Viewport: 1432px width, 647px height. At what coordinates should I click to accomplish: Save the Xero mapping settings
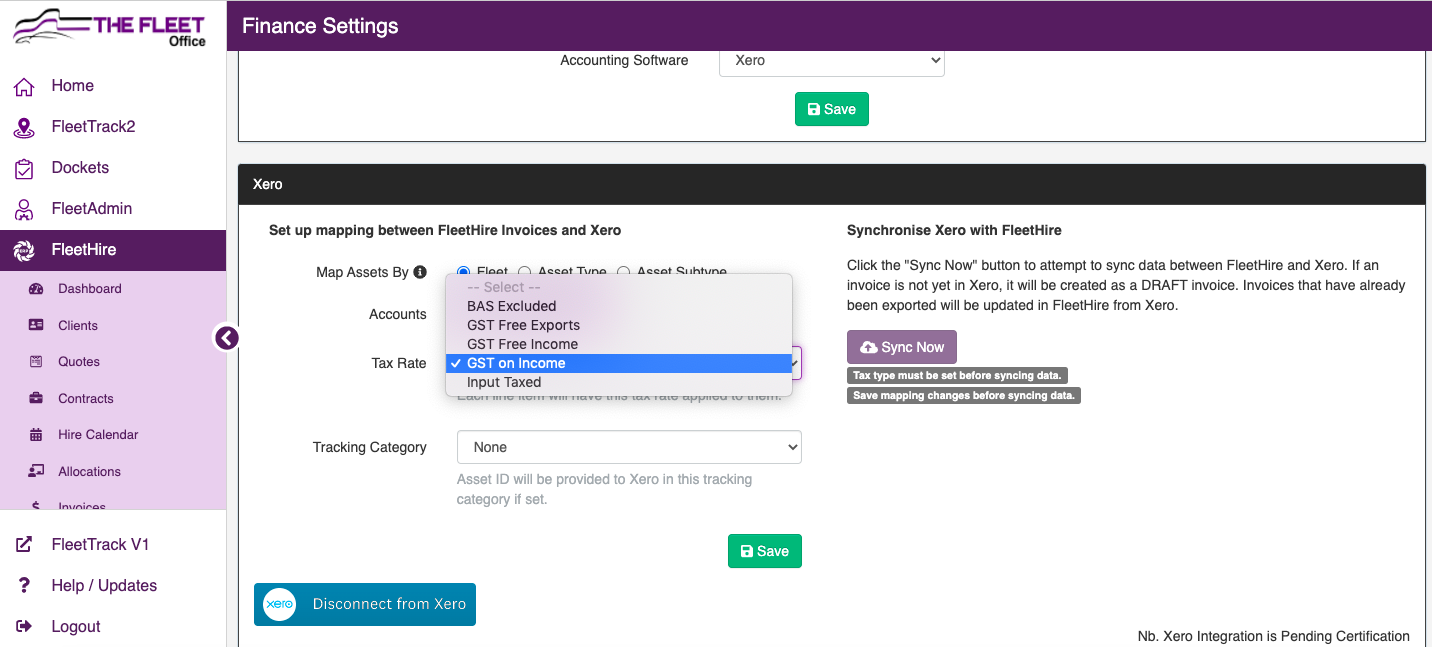pos(764,551)
